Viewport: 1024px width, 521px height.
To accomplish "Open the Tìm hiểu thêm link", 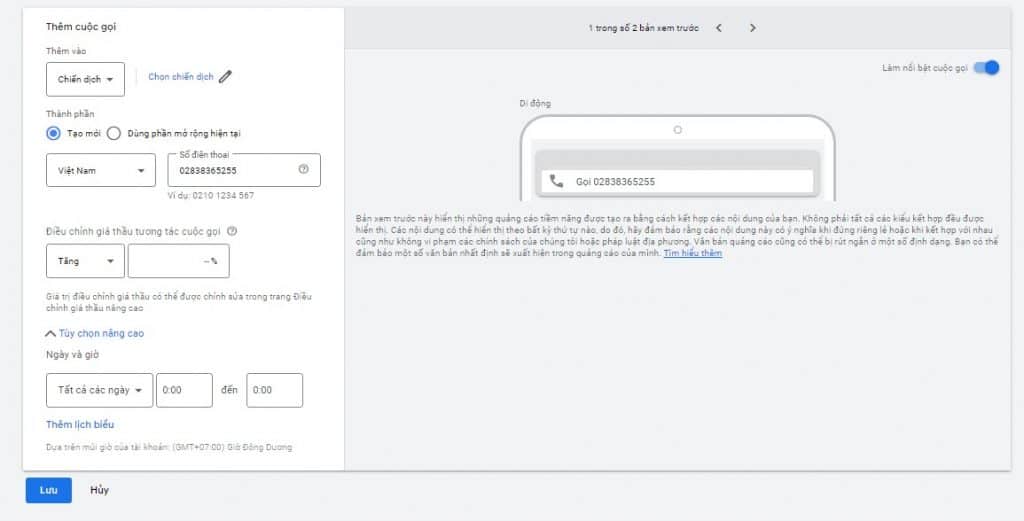I will (x=693, y=253).
